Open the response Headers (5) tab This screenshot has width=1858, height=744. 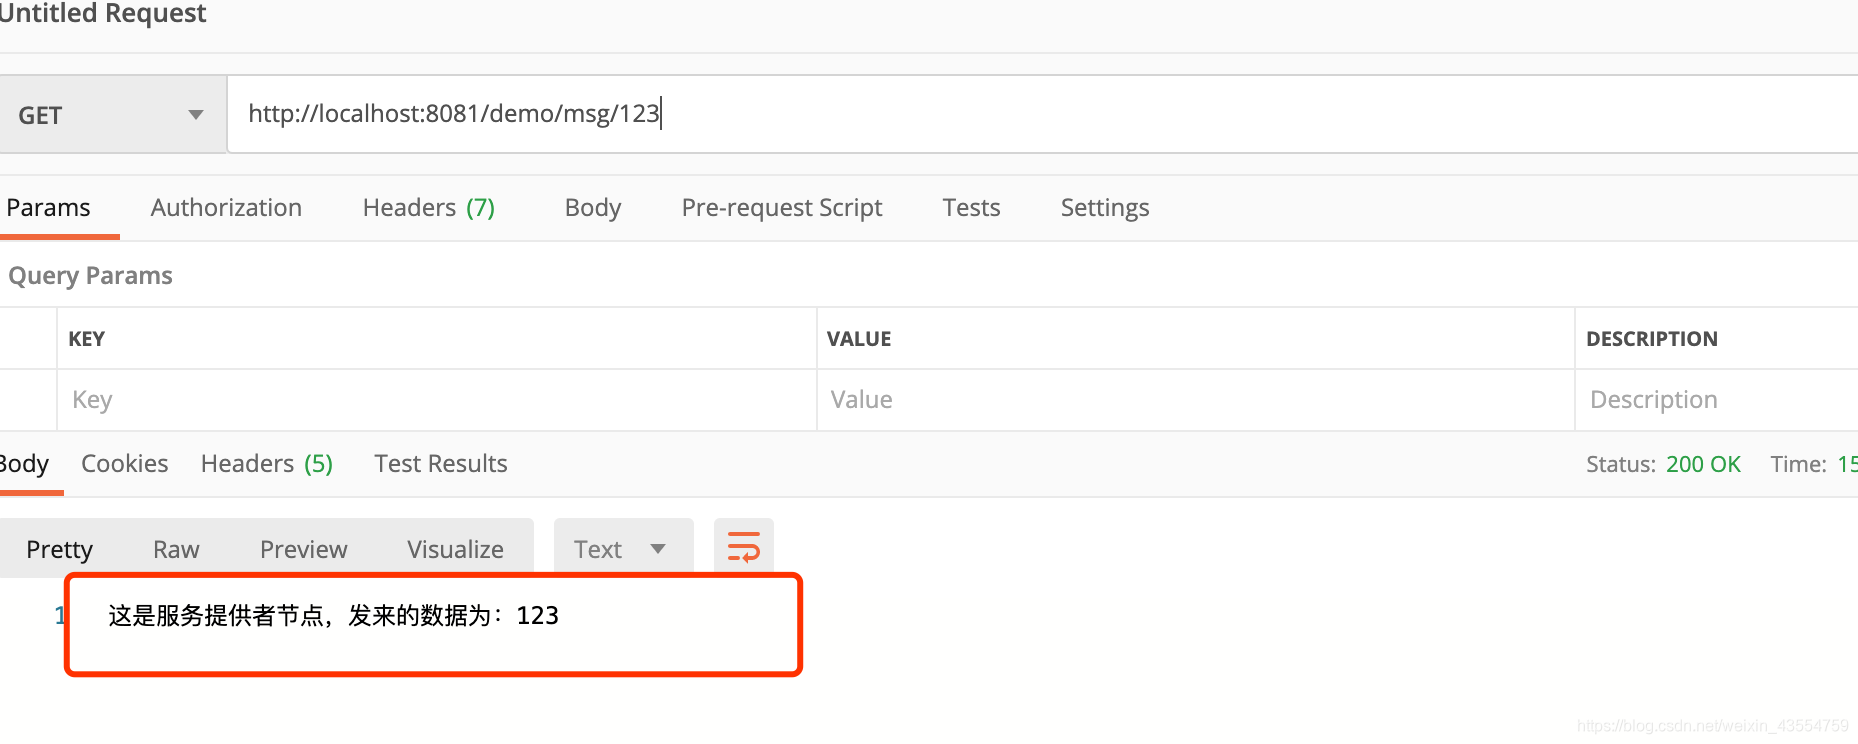coord(267,464)
